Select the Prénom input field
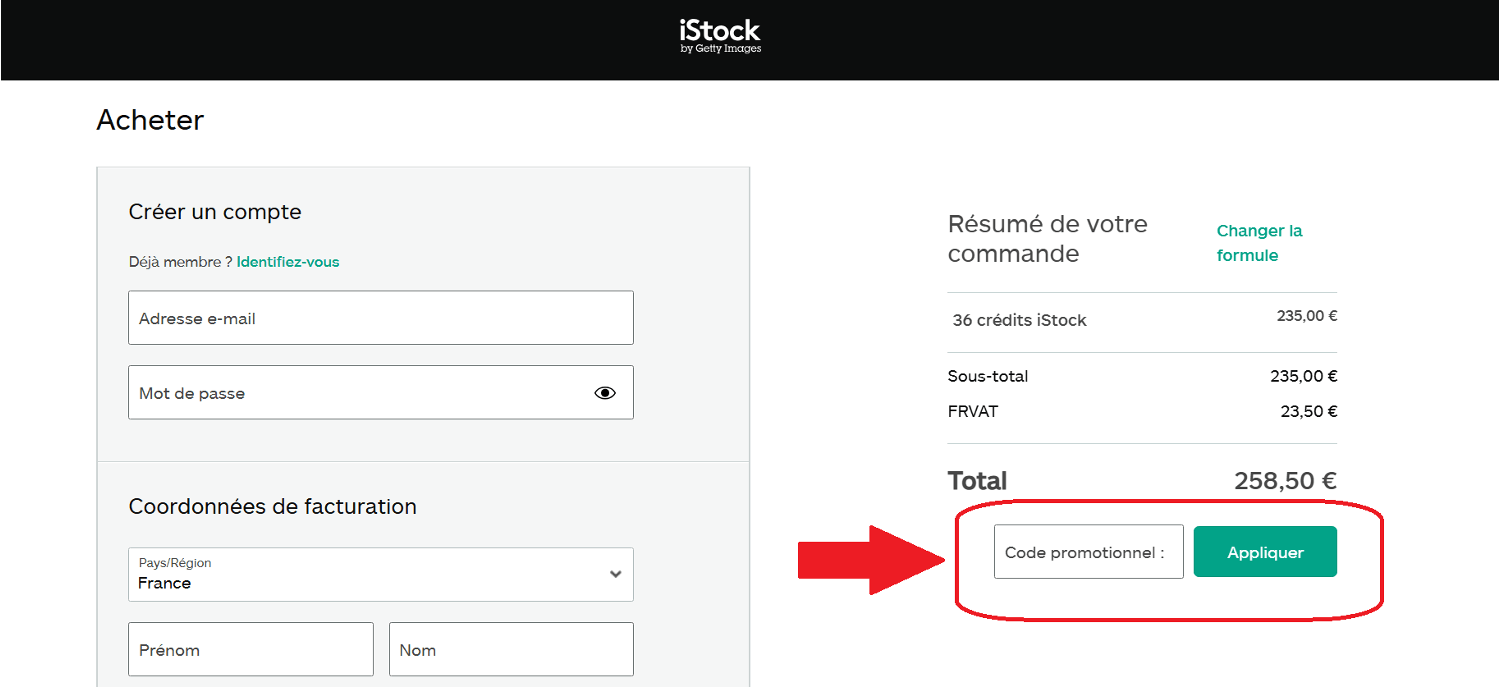The image size is (1500, 687). (251, 649)
